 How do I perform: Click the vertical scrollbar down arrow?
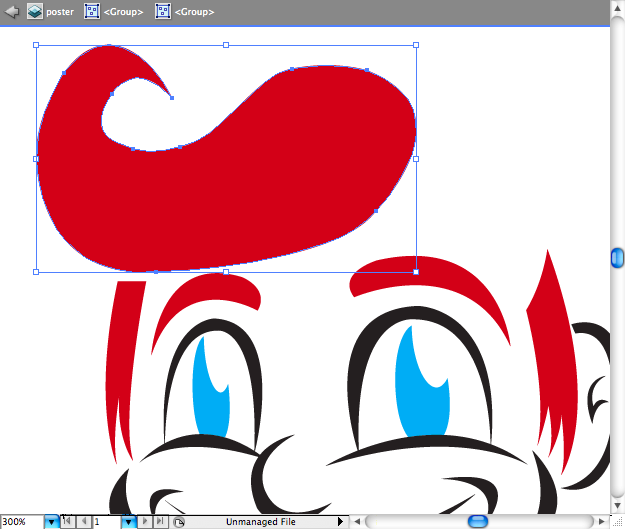pyautogui.click(x=617, y=506)
